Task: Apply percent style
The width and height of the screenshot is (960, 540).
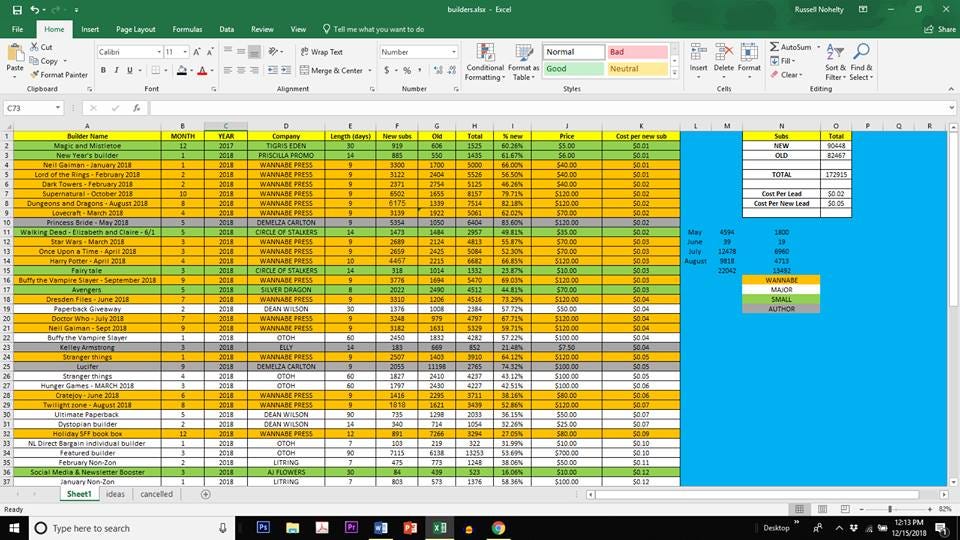Action: point(407,71)
